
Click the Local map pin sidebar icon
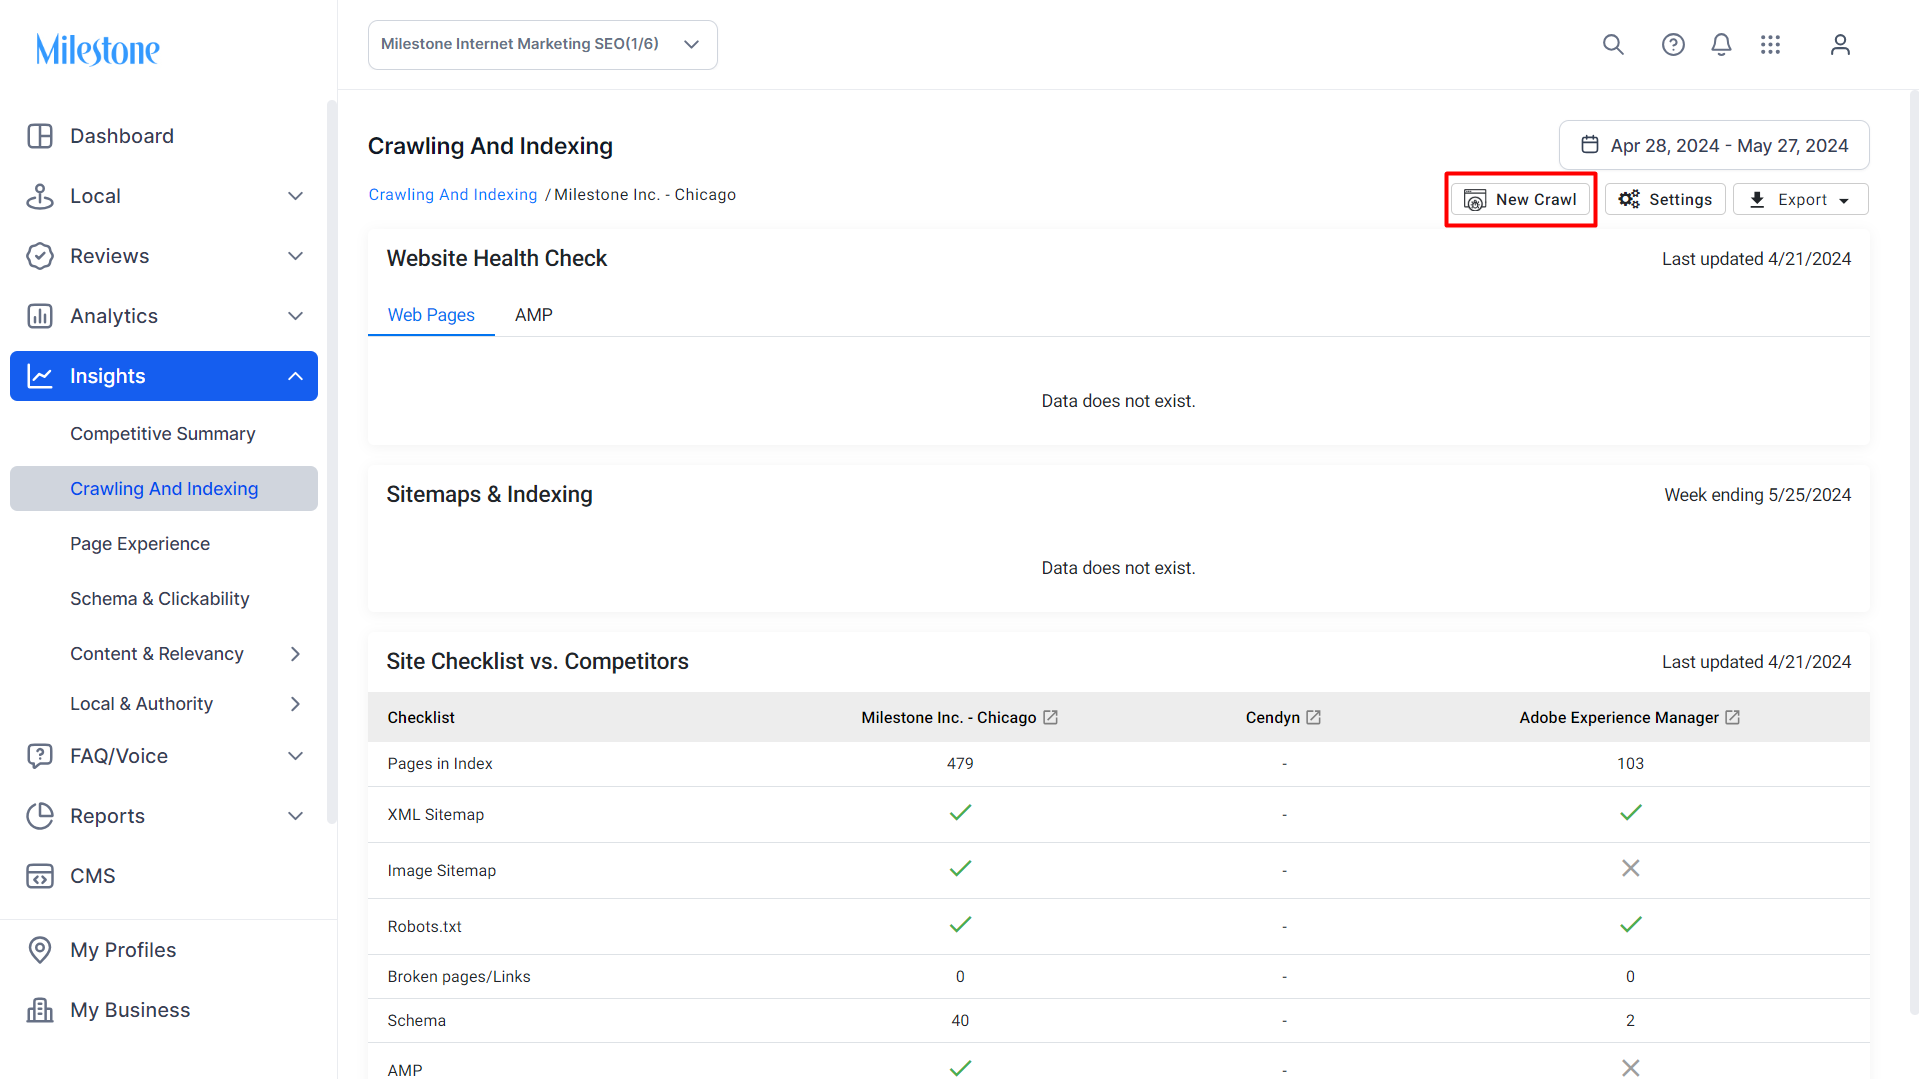pos(40,196)
